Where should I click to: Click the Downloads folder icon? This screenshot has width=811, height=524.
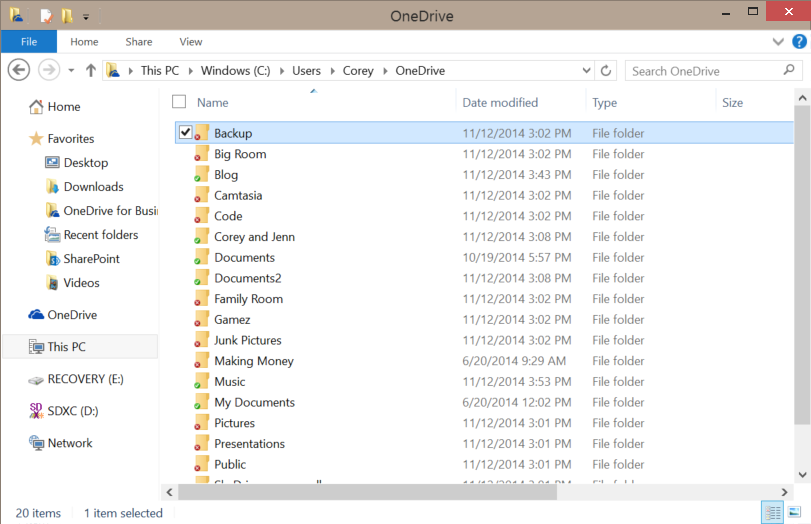coord(52,187)
